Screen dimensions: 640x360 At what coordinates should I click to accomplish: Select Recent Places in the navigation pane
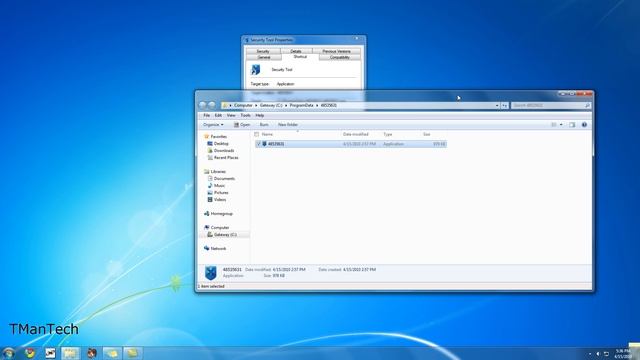pos(223,158)
